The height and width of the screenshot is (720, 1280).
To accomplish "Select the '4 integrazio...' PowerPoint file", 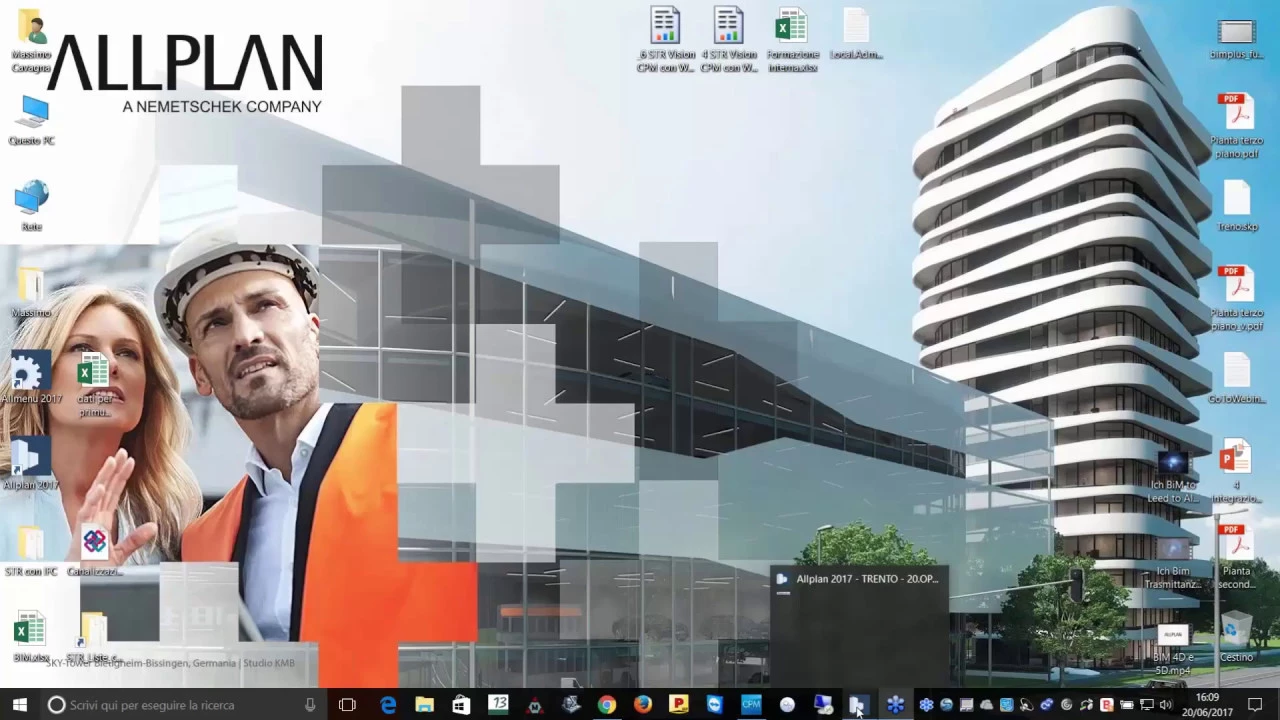I will (1236, 470).
